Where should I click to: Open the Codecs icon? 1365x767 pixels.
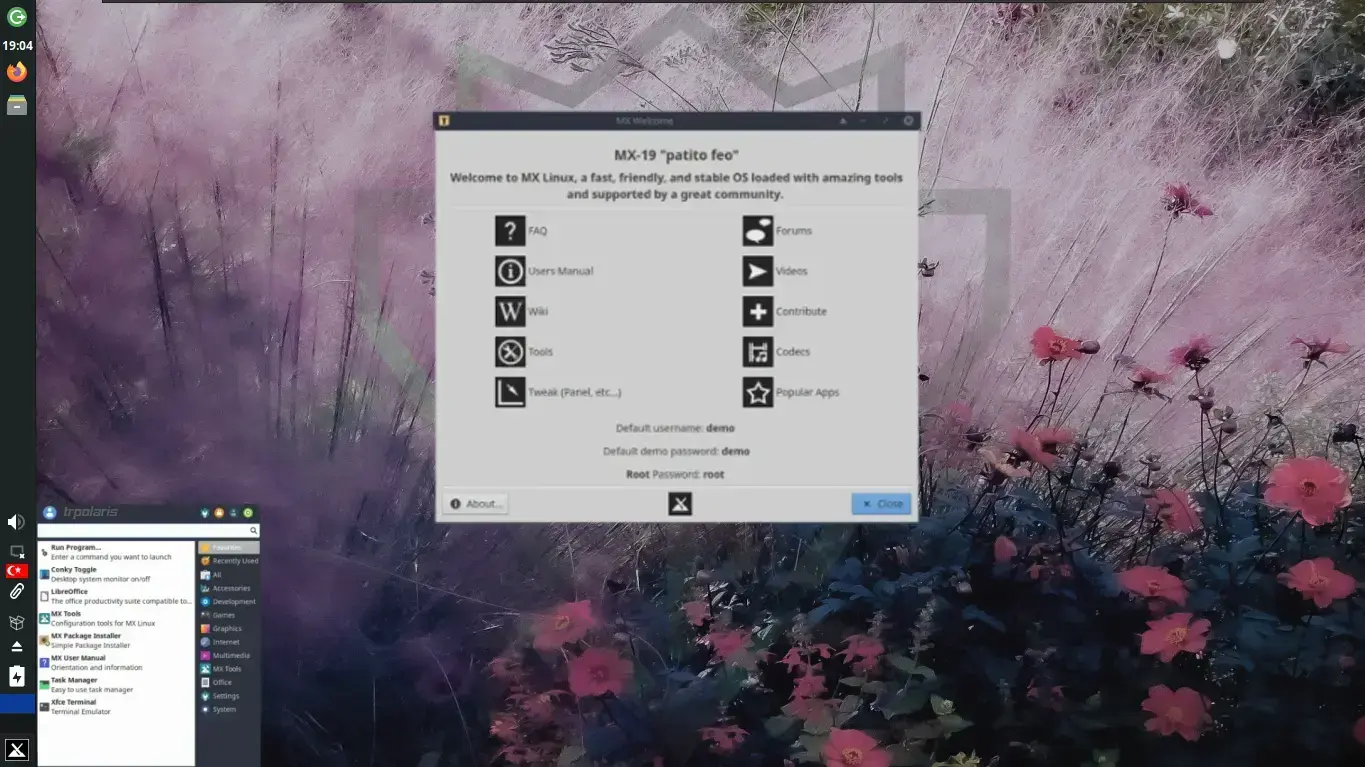point(758,352)
